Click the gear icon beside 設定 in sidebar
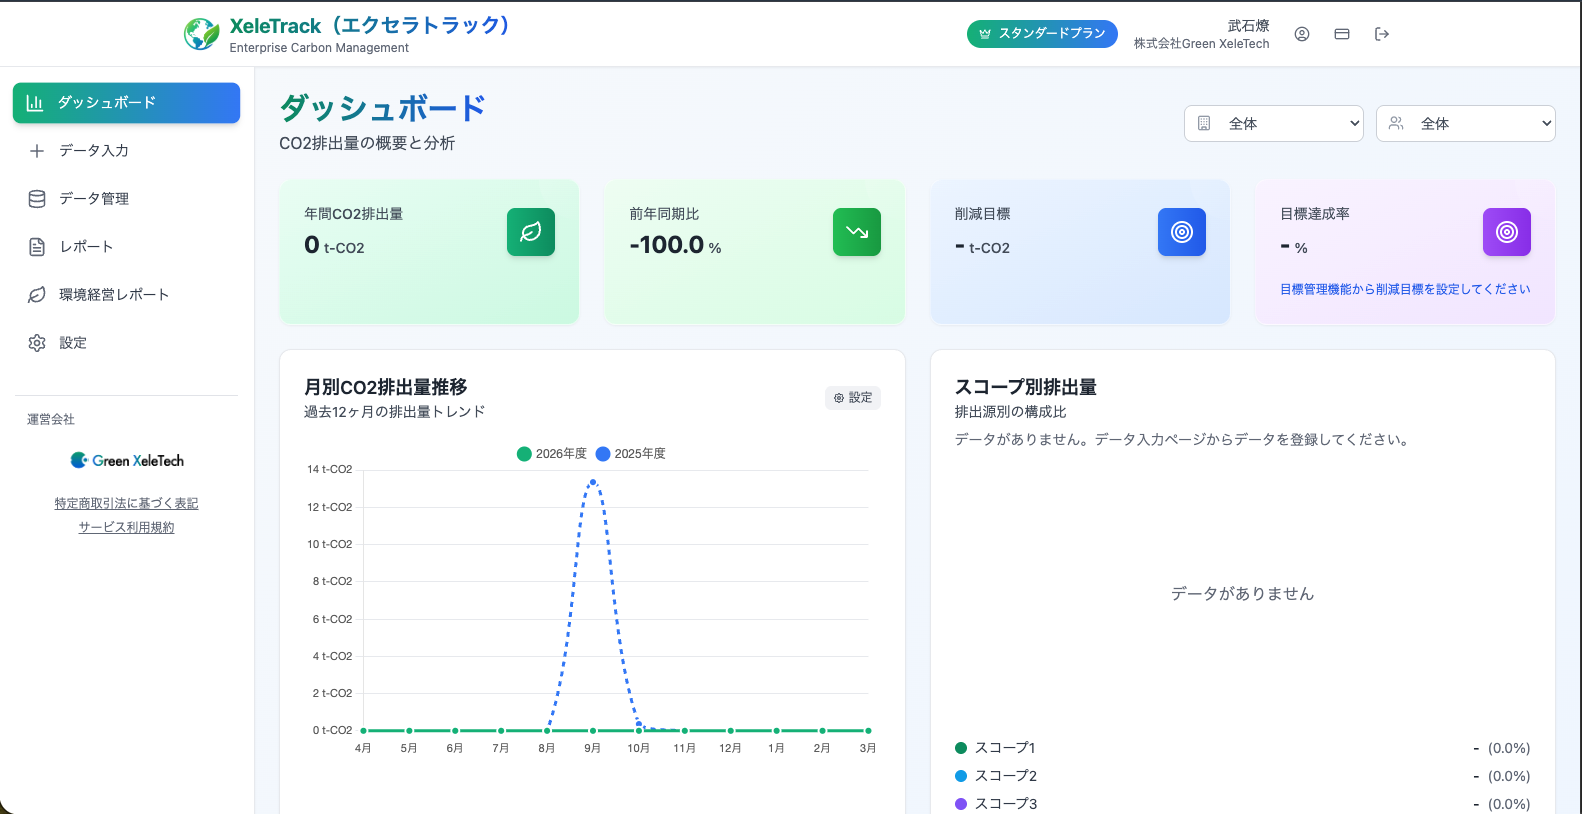The image size is (1582, 814). 37,343
